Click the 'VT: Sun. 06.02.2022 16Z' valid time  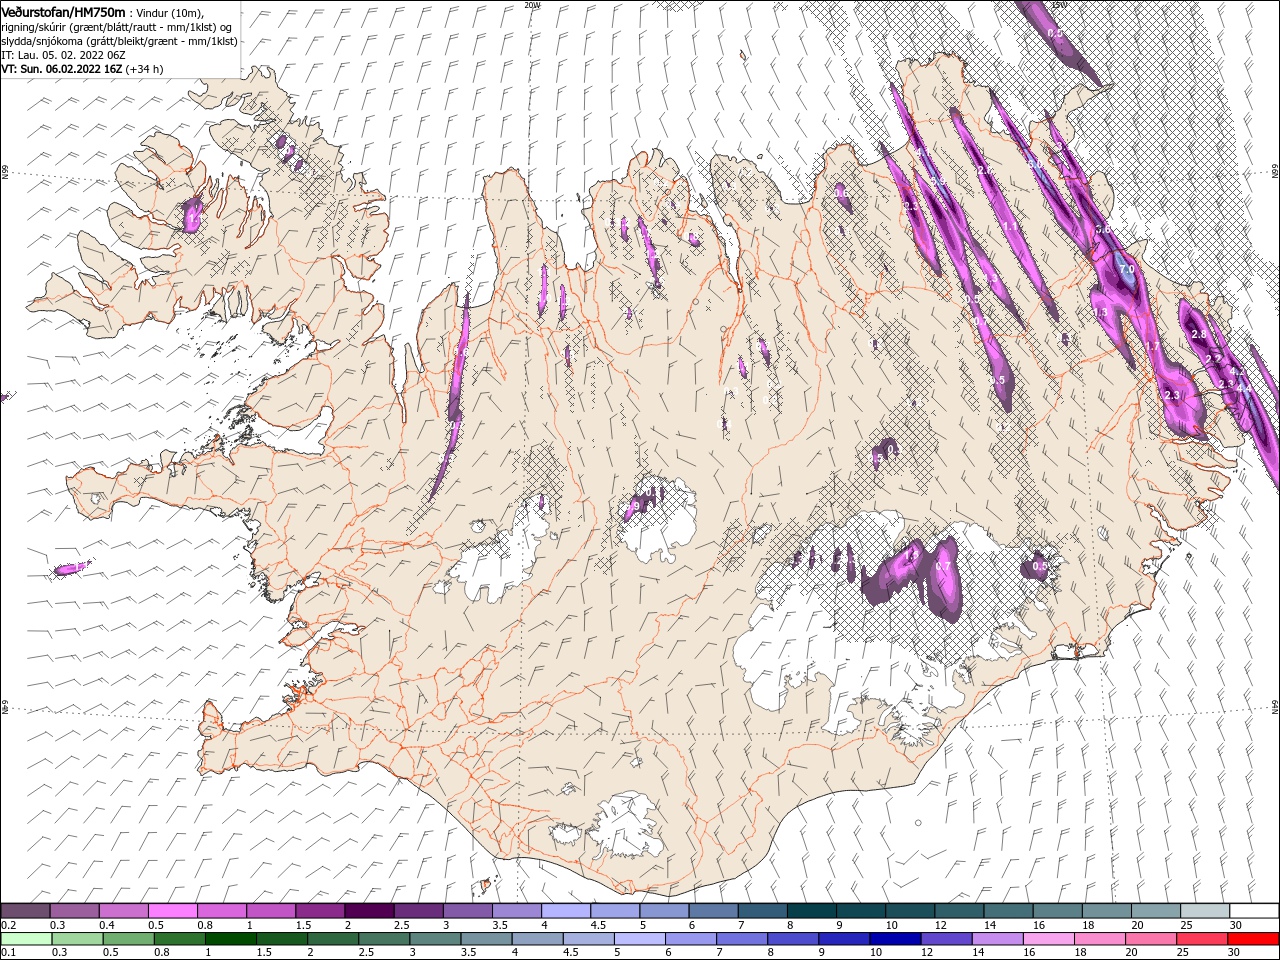click(61, 69)
